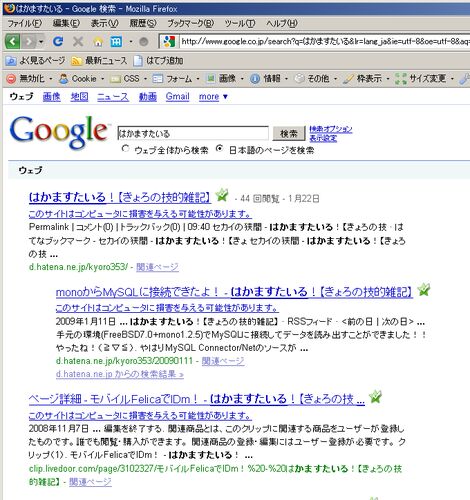The width and height of the screenshot is (470, 500).
Task: Open first result はかますたいる！【きょろの技的雑記】
Action: [120, 197]
